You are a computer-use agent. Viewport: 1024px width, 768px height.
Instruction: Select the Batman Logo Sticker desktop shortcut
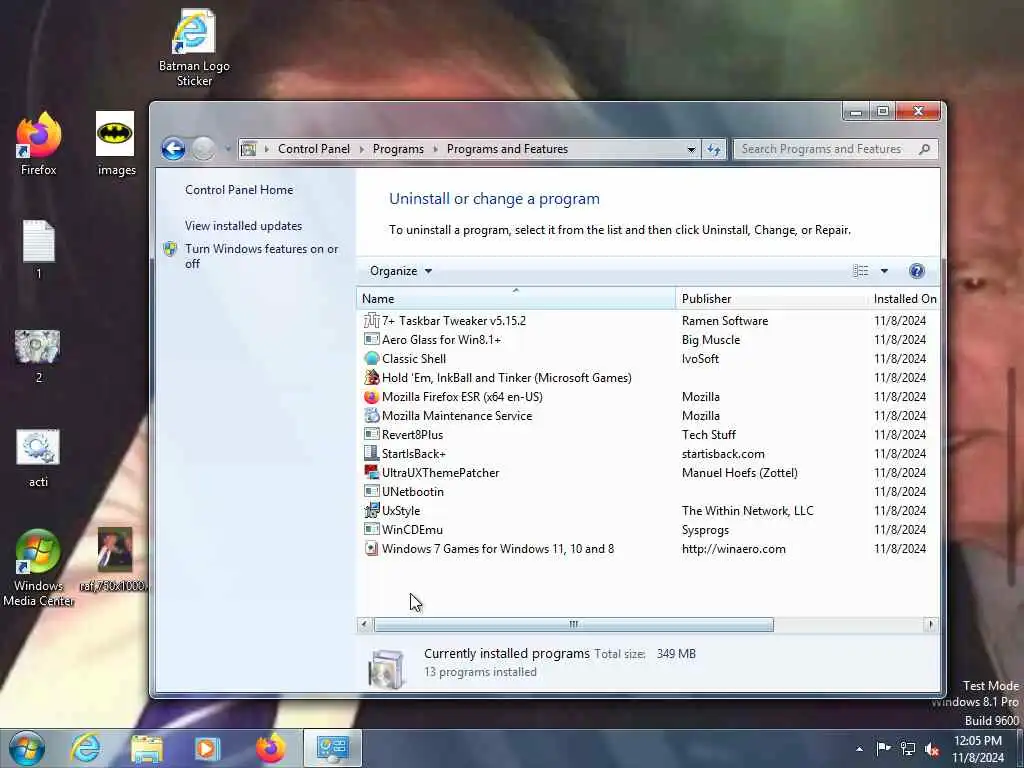click(194, 48)
